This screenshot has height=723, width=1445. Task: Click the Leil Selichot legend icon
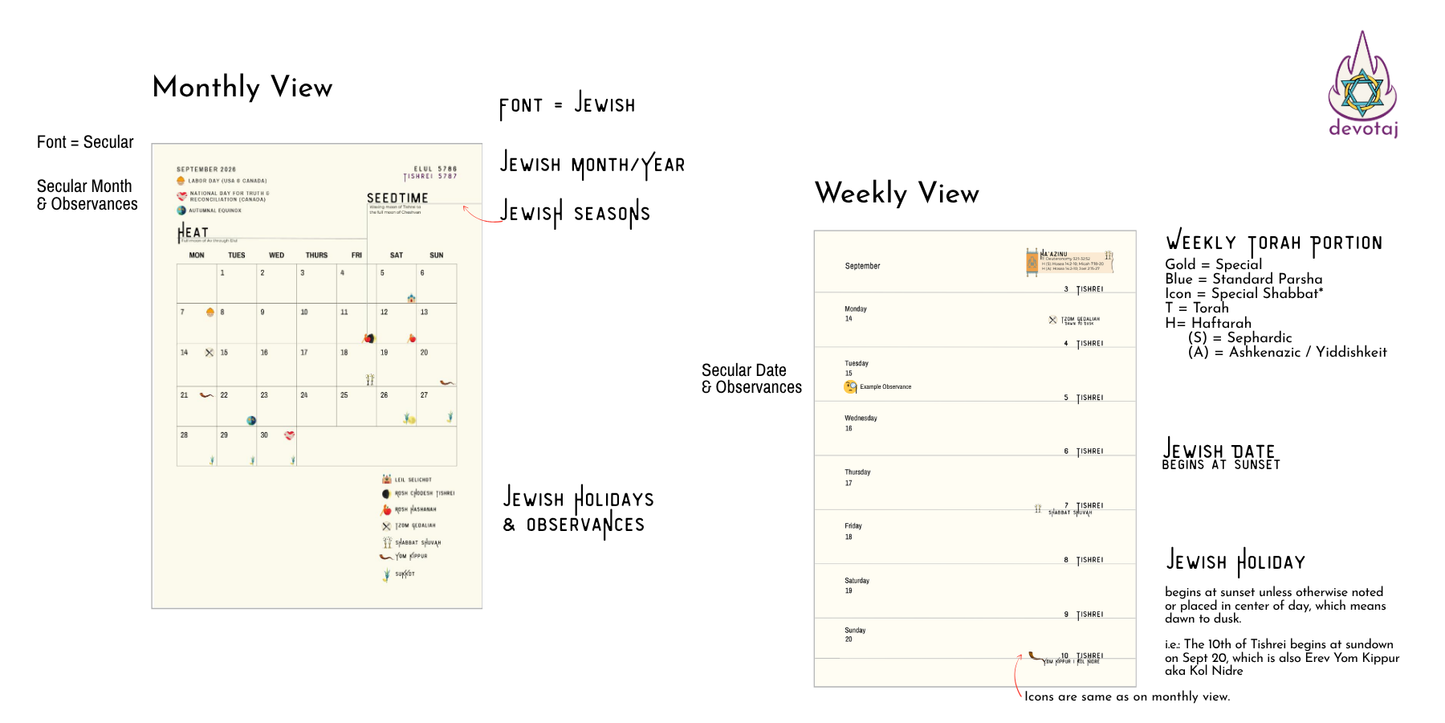pos(386,480)
